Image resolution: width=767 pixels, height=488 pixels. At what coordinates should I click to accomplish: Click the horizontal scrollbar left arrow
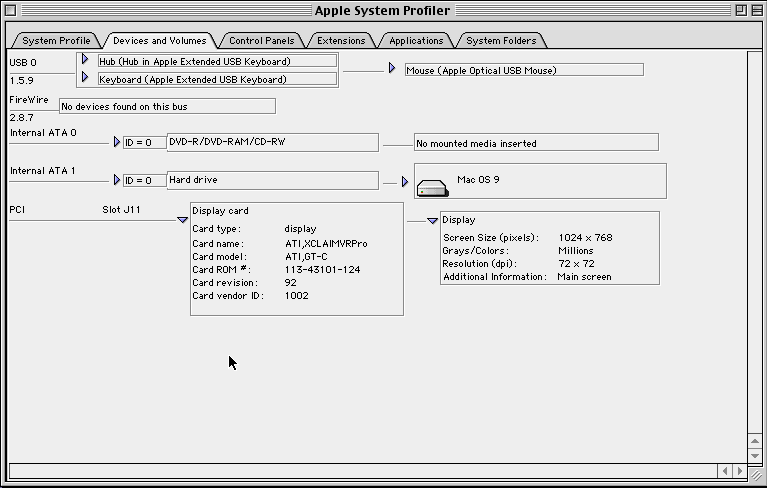point(725,471)
